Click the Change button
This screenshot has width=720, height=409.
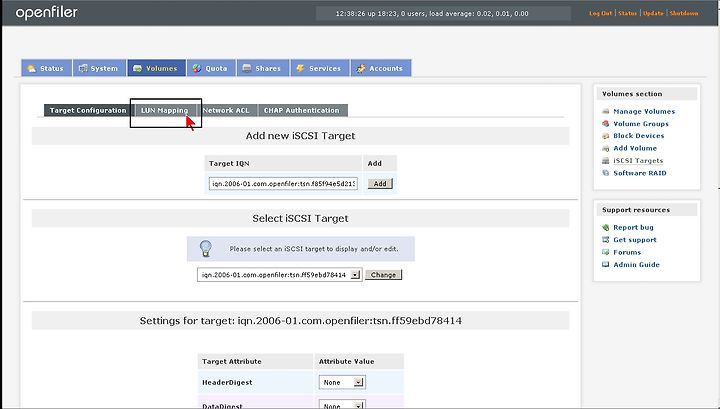coord(383,275)
